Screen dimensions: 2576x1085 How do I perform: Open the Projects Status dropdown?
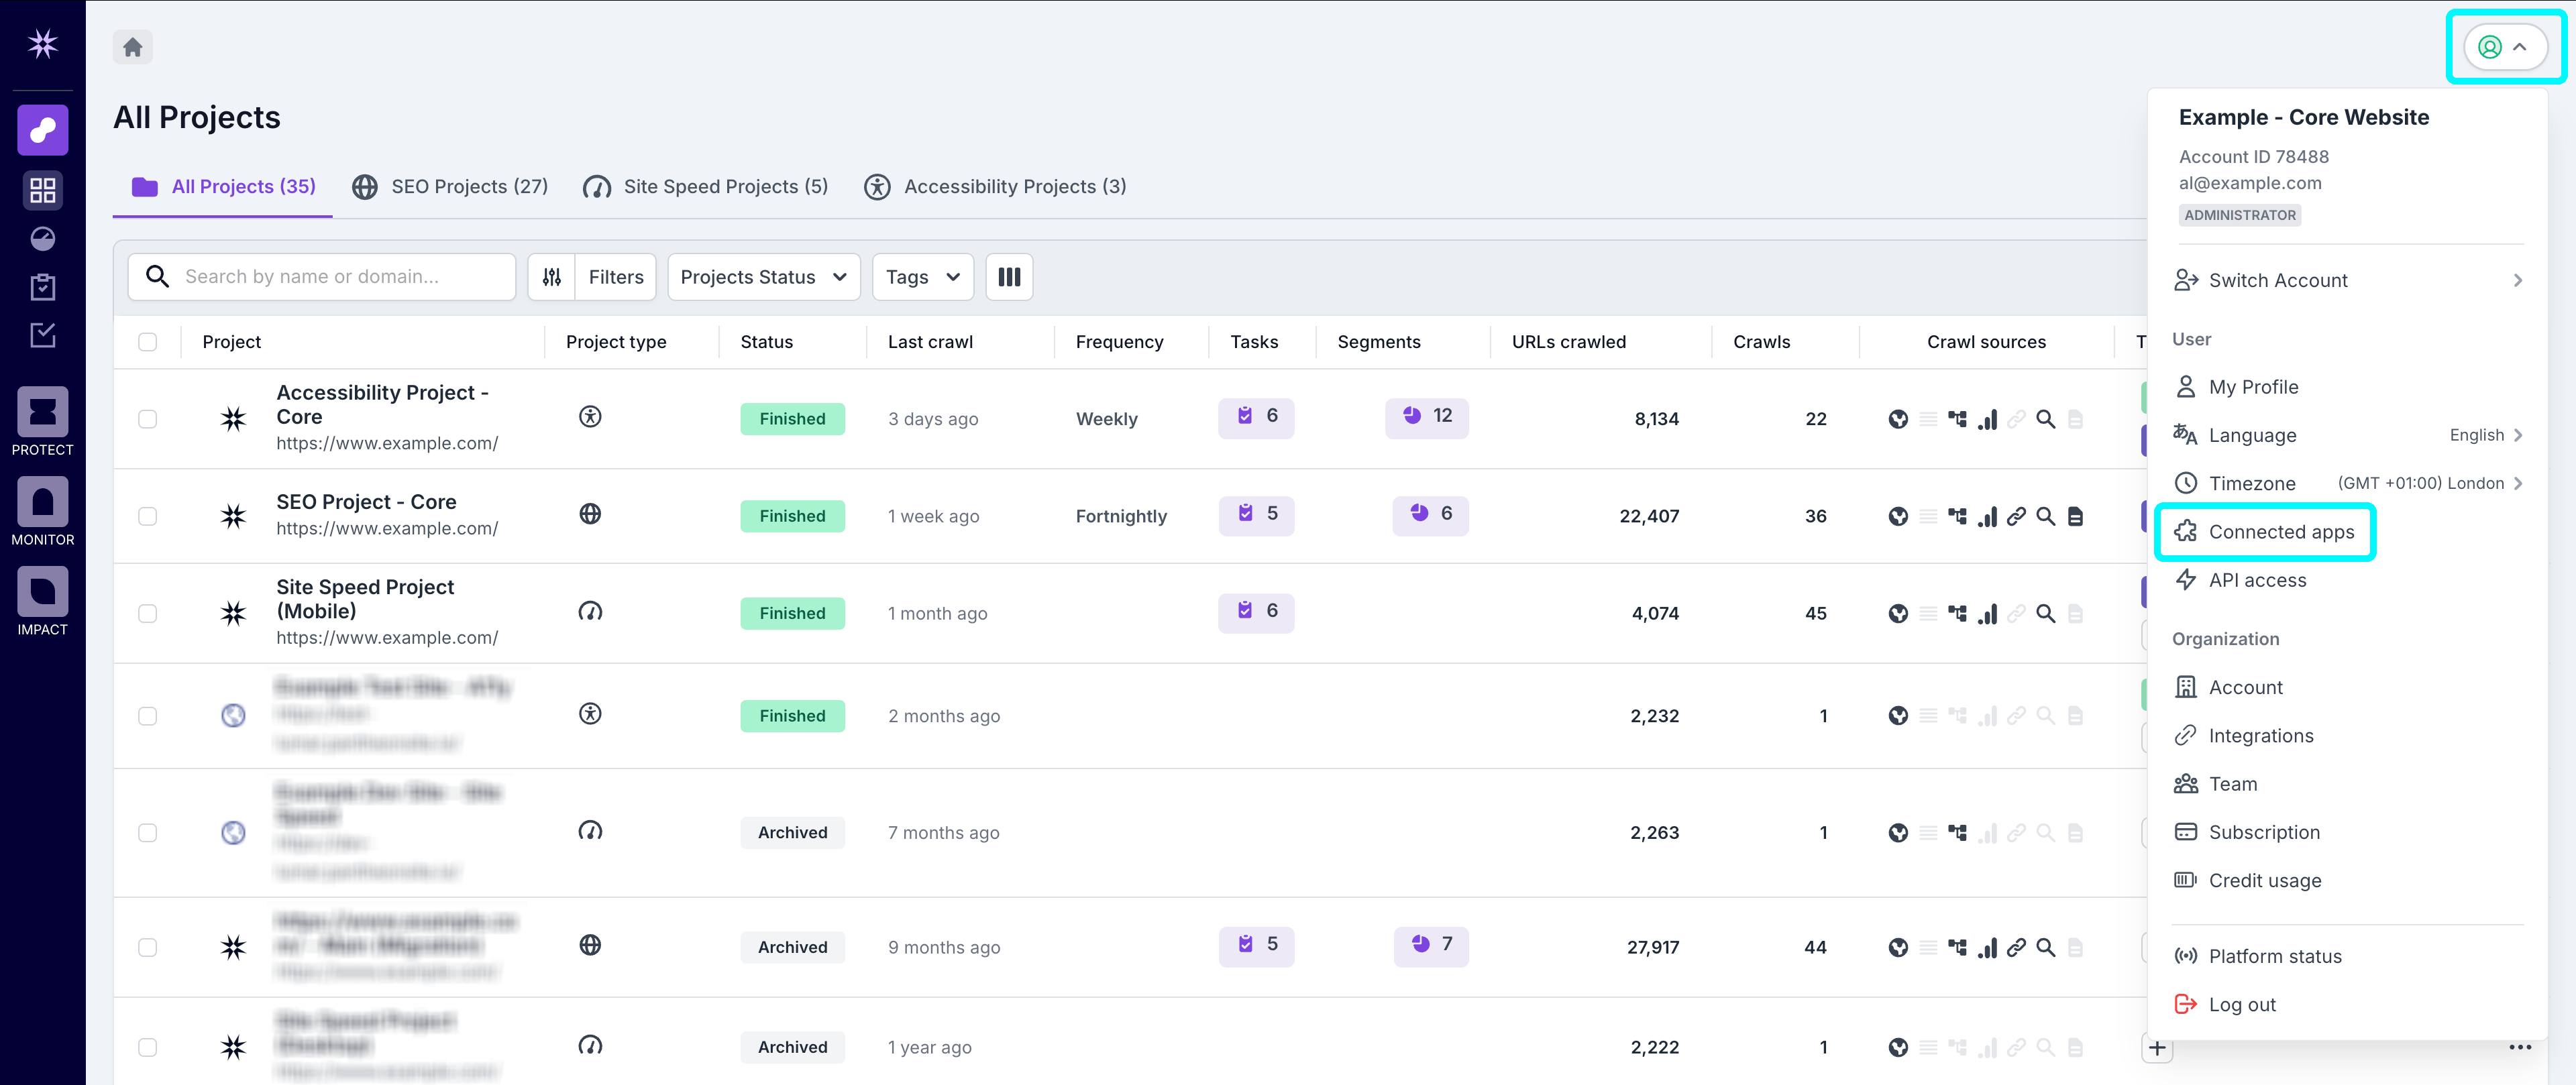763,276
